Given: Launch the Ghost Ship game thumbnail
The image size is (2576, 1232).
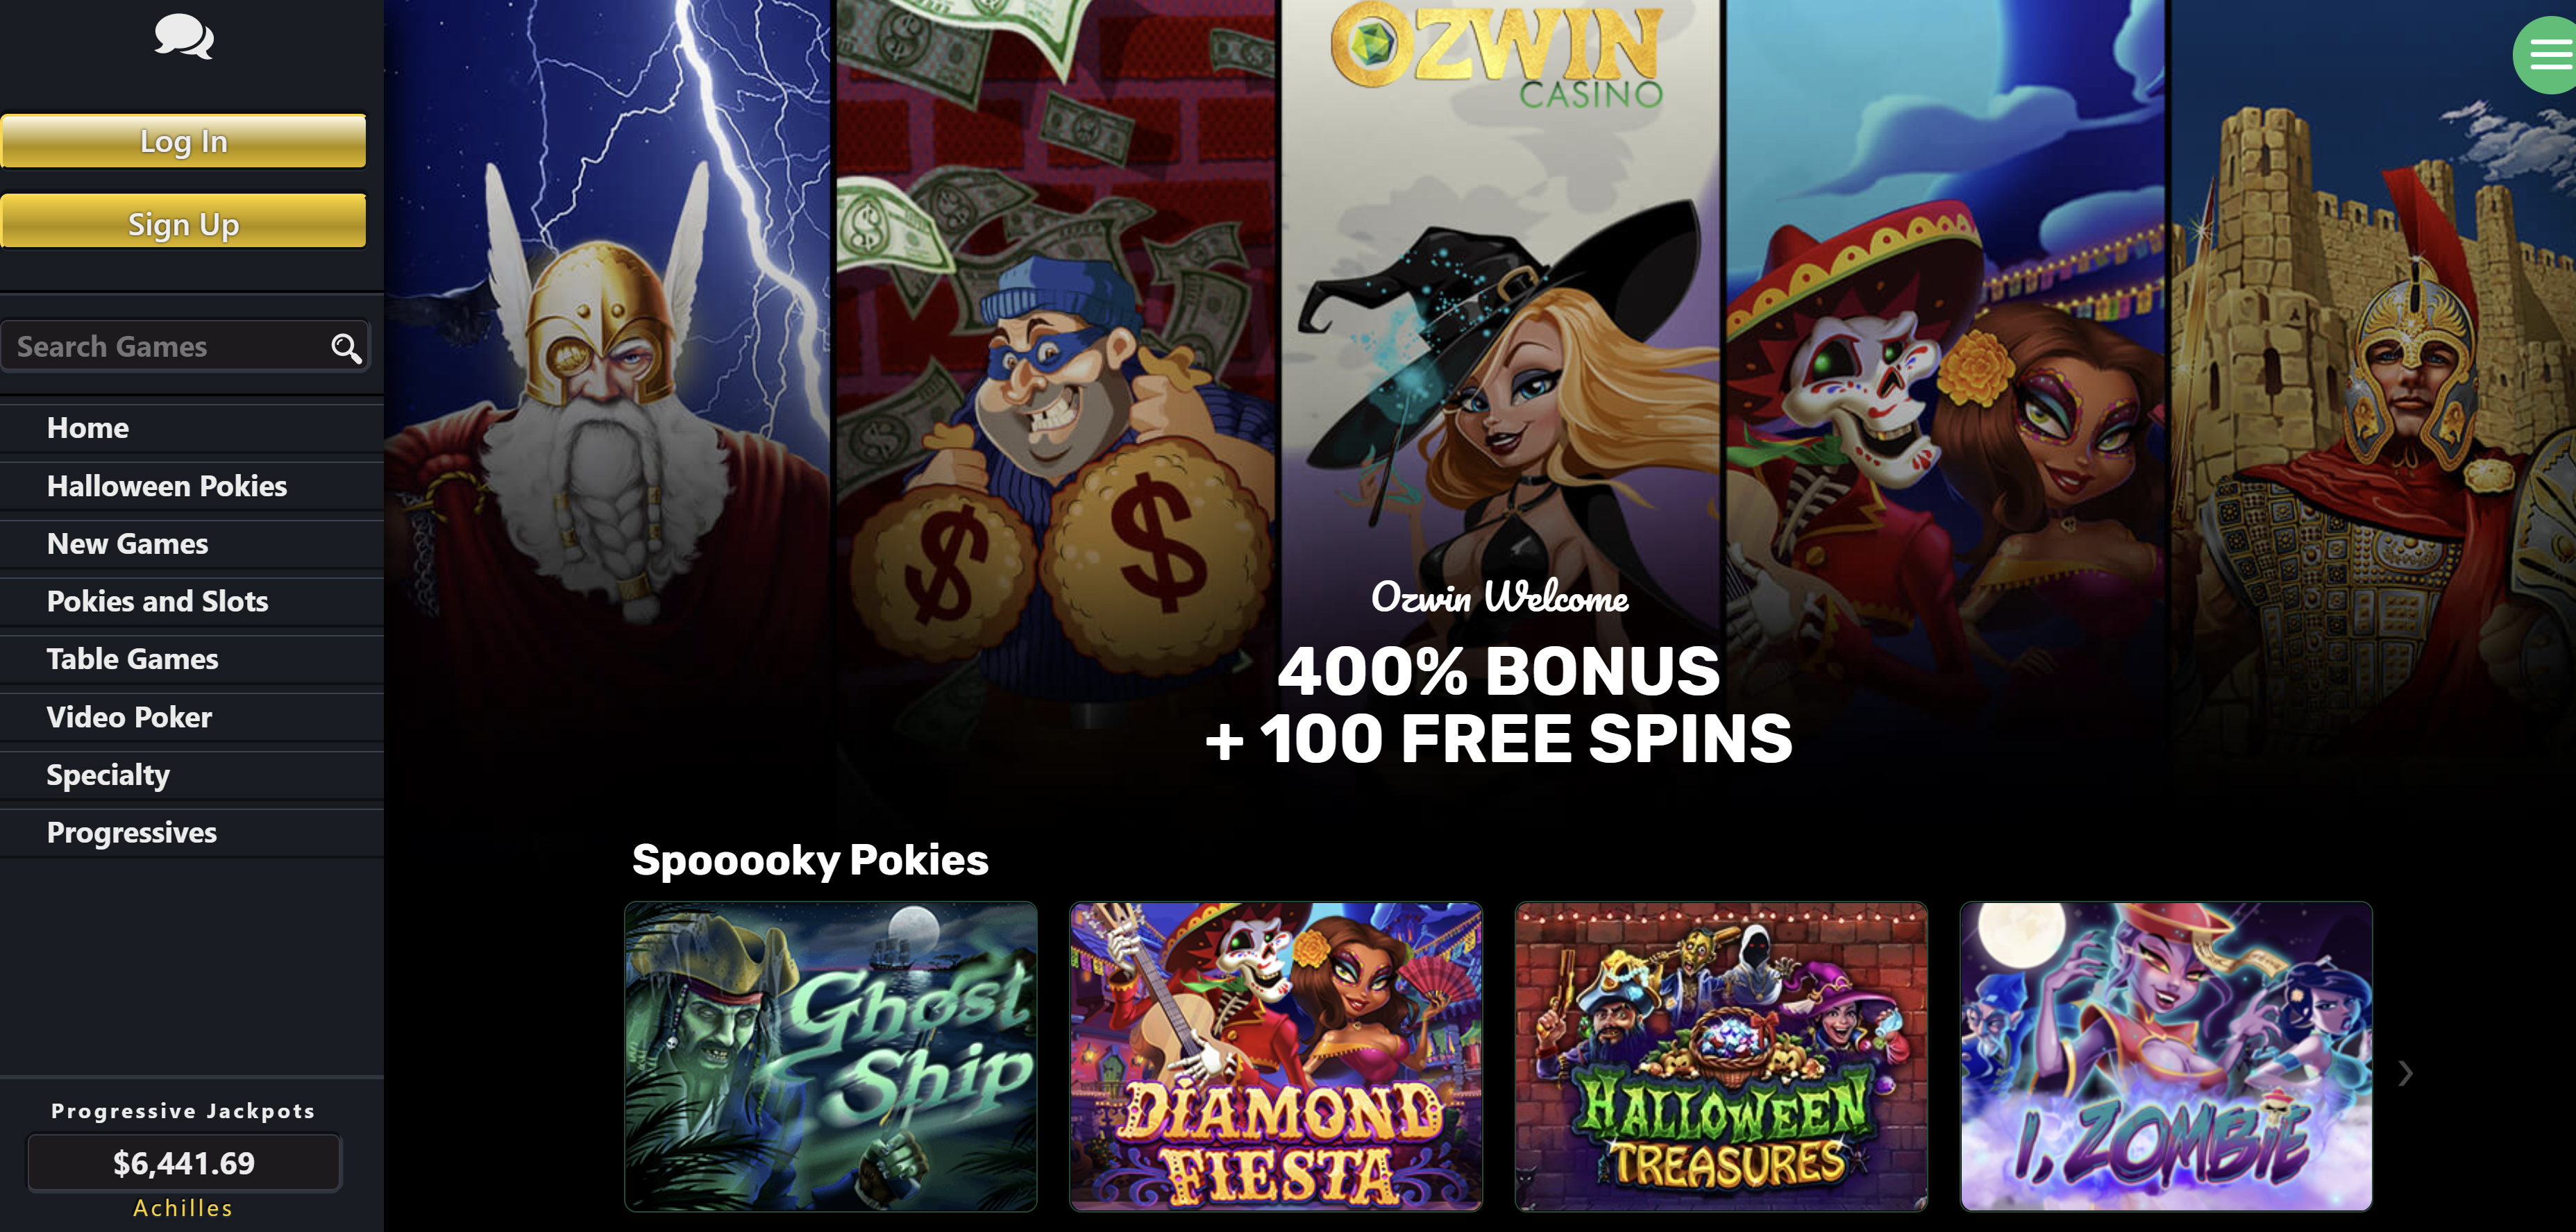Looking at the screenshot, I should click(831, 1057).
